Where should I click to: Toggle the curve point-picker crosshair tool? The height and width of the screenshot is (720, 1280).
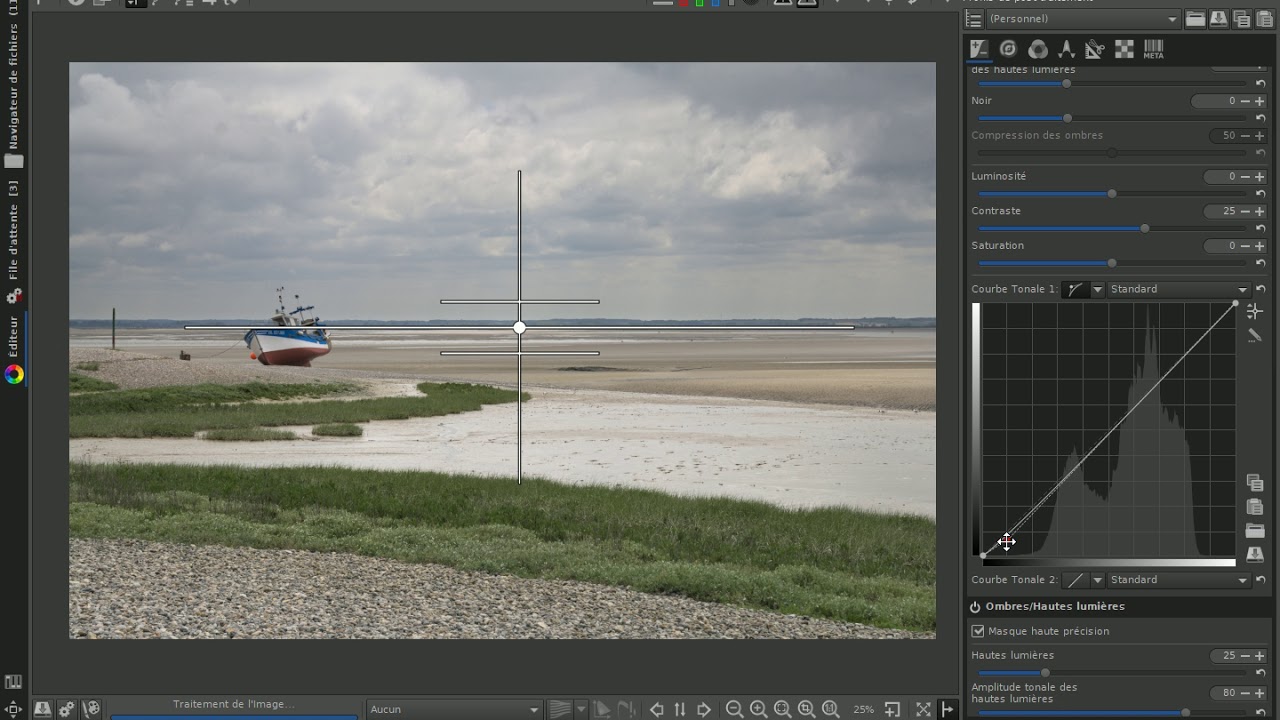1255,312
